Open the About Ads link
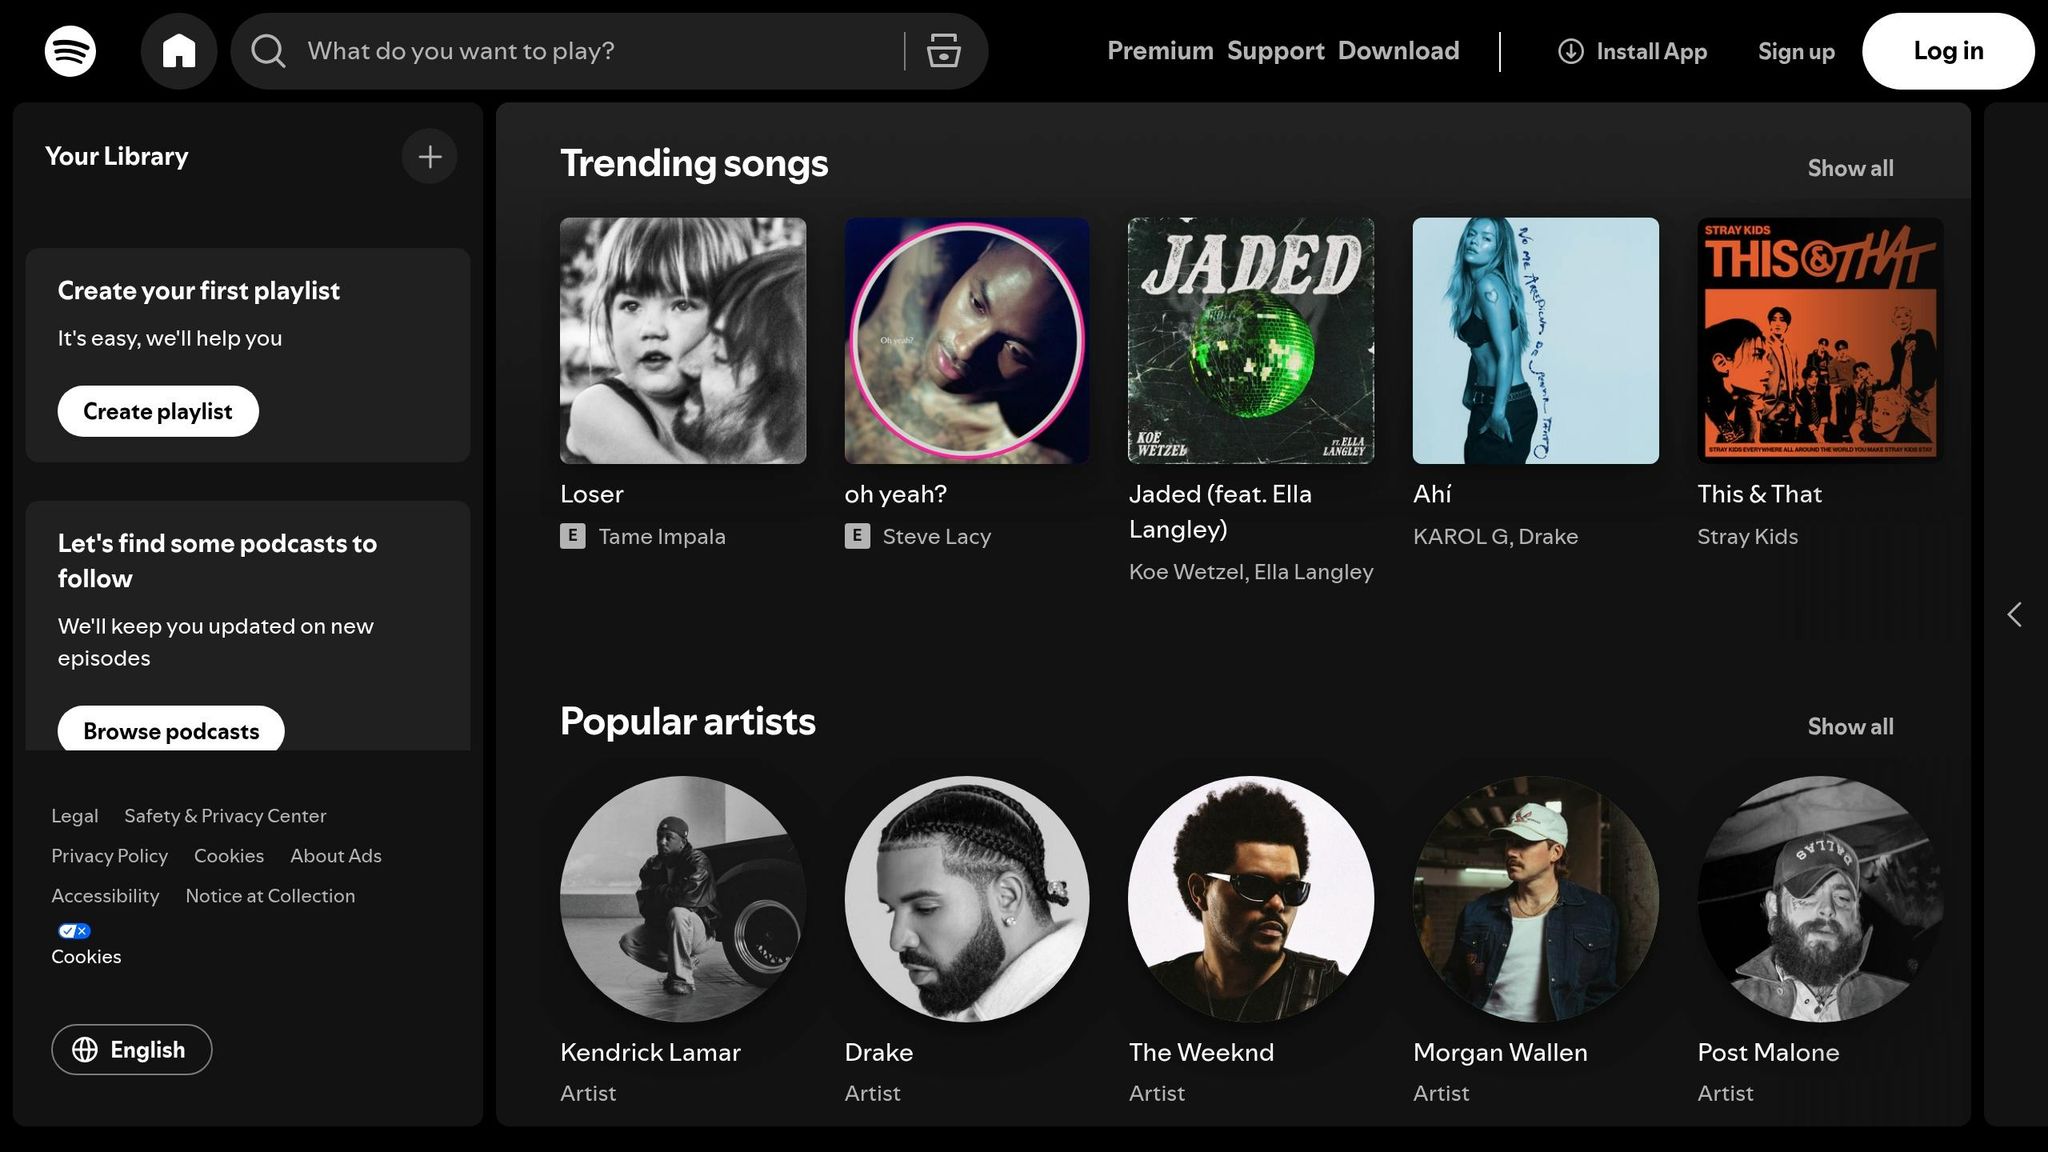2048x1152 pixels. pos(336,856)
